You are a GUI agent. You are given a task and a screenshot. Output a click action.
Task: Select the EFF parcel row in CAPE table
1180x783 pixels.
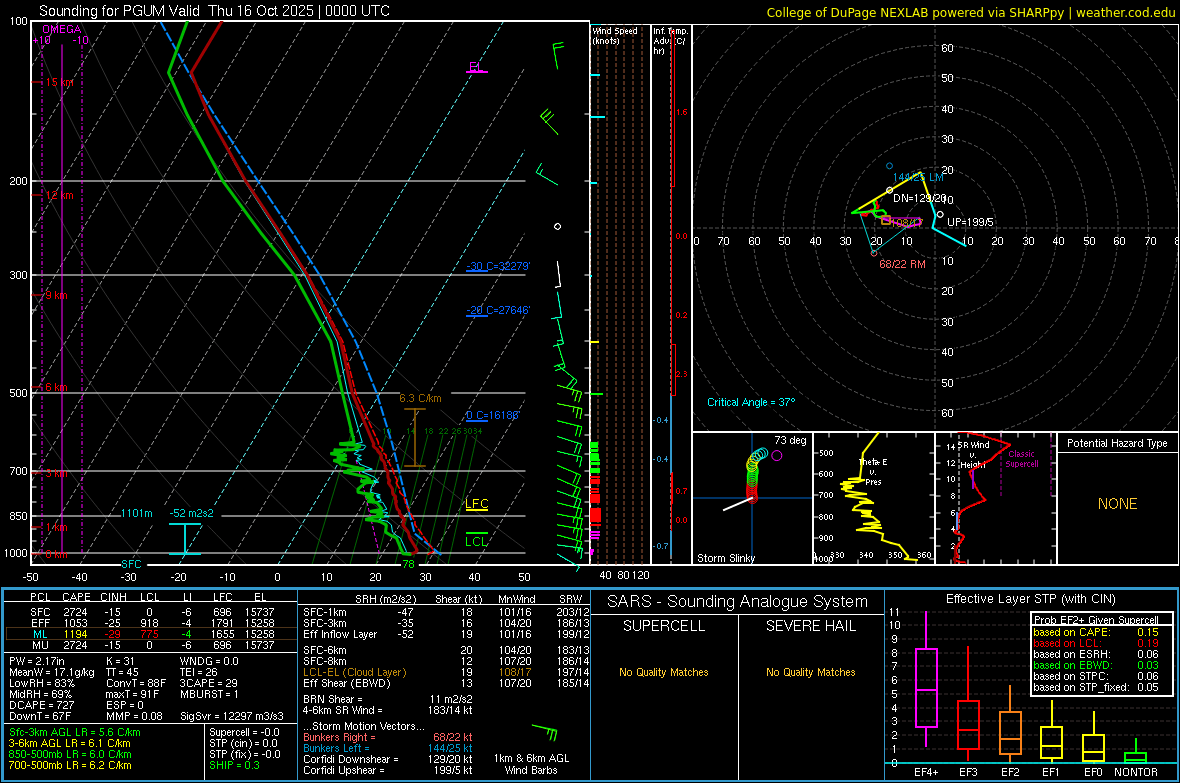click(151, 623)
